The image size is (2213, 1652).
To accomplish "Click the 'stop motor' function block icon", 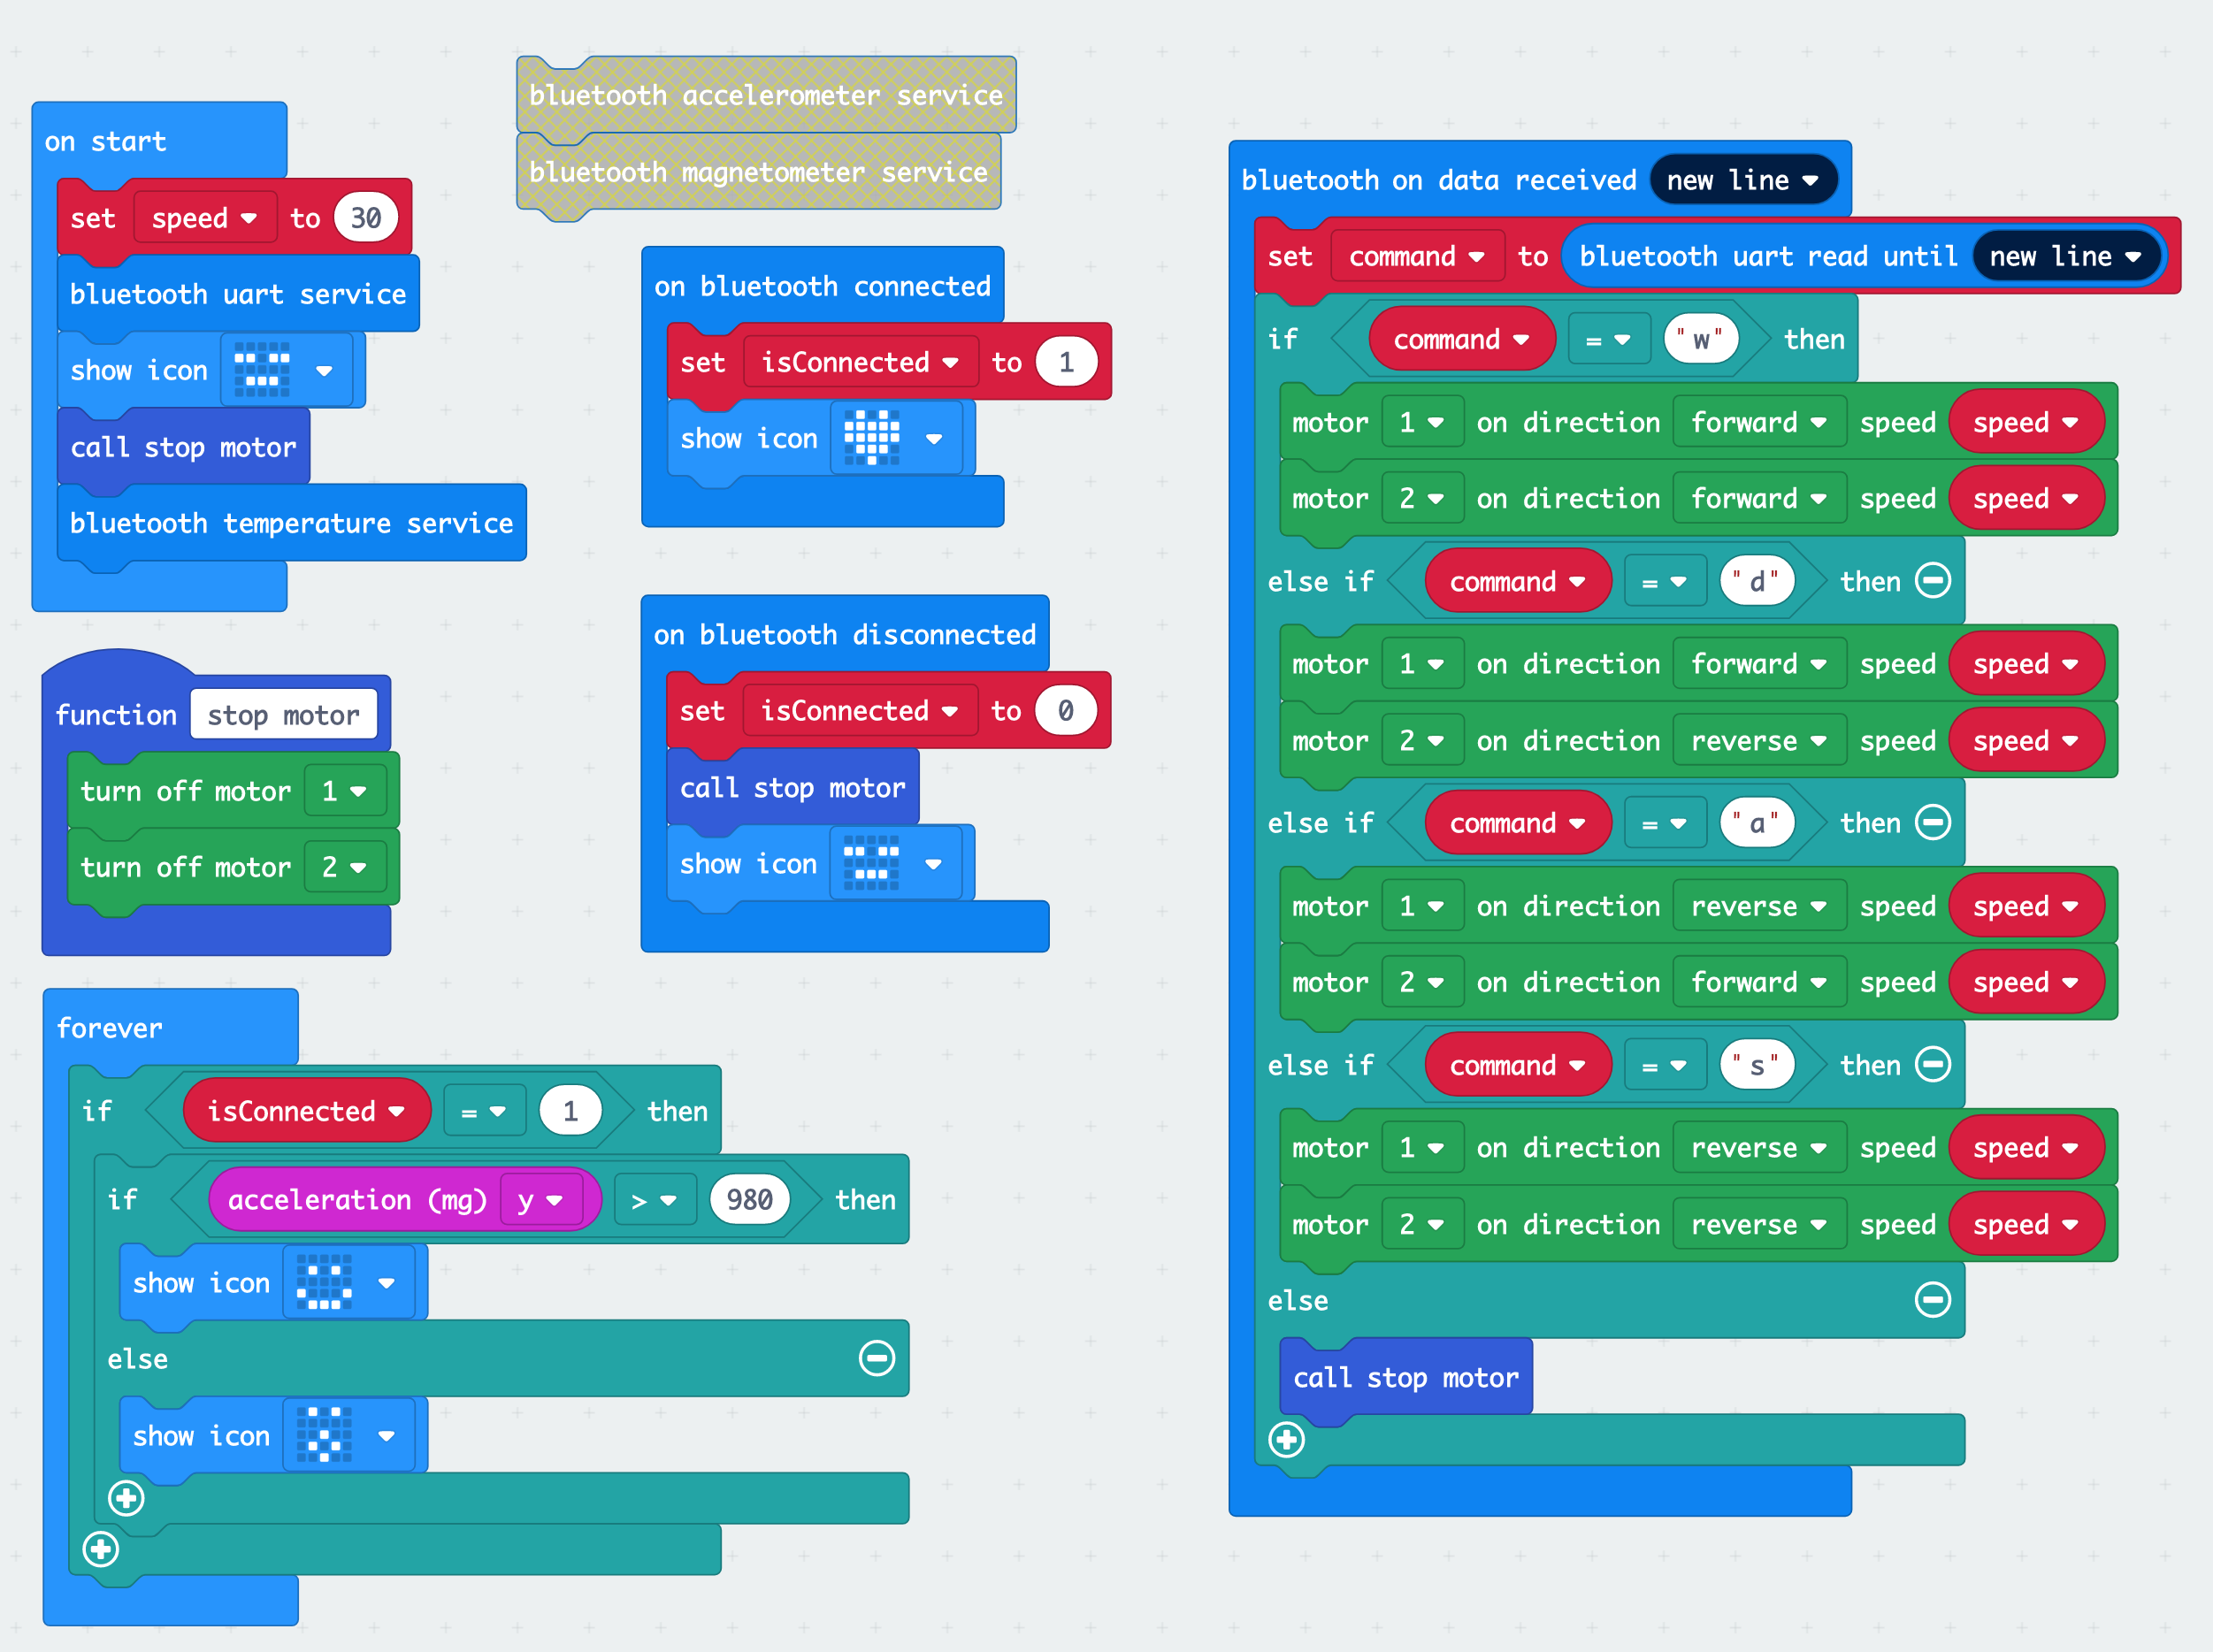I will pyautogui.click(x=285, y=708).
